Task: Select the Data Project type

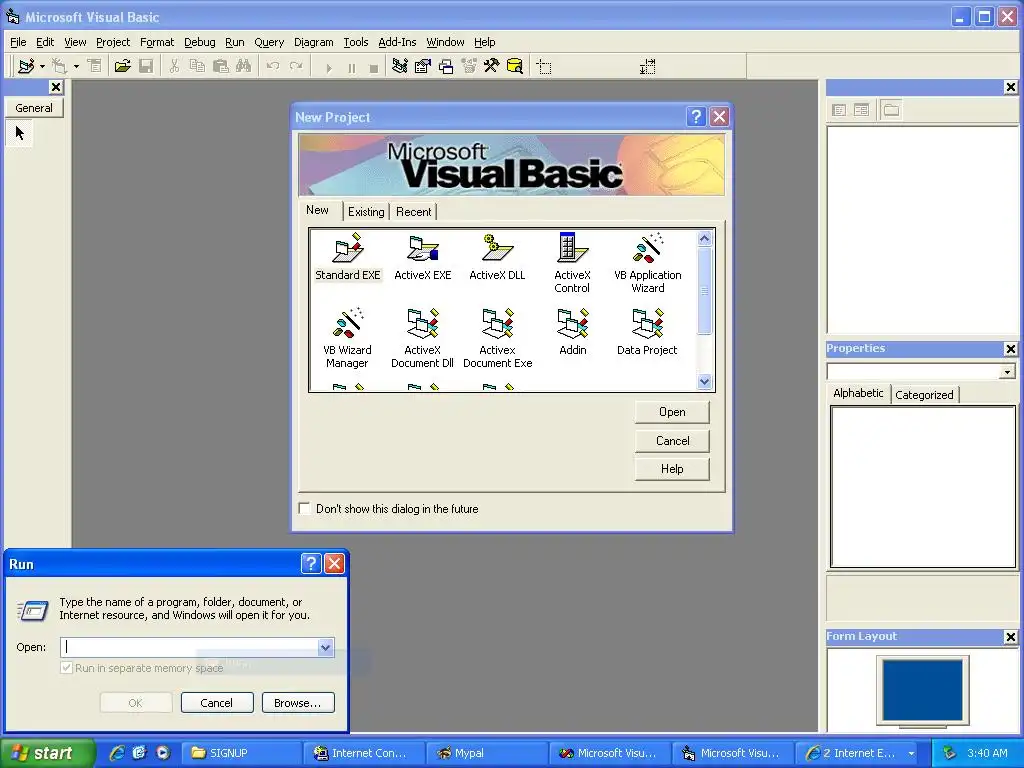Action: point(647,332)
